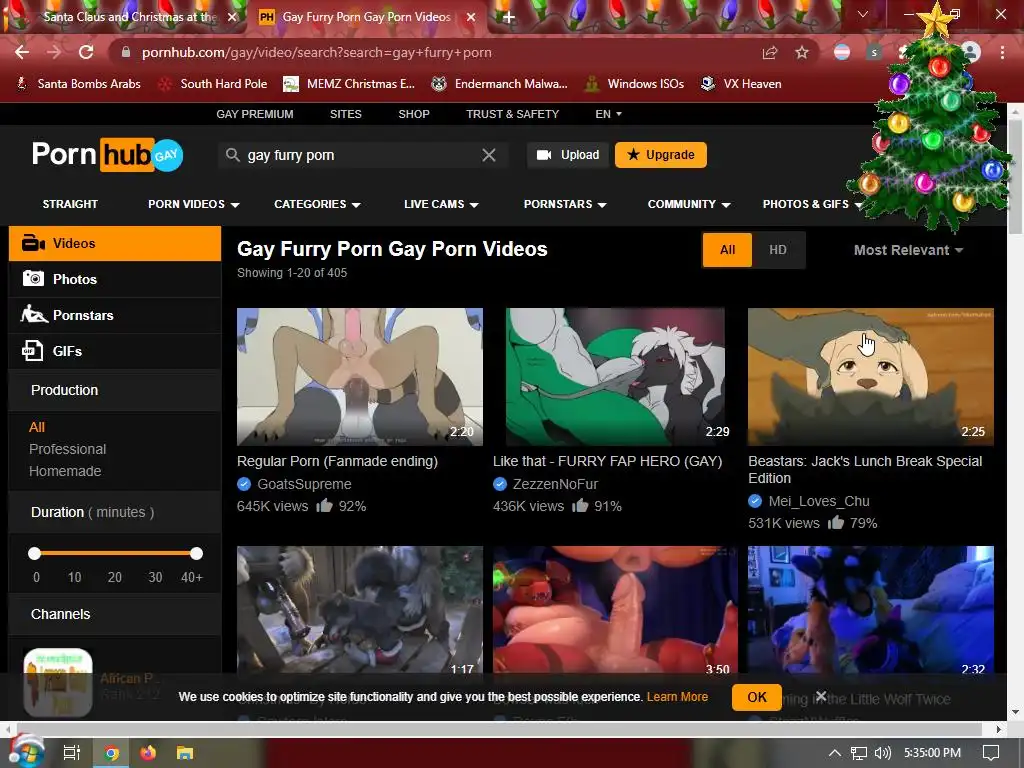Launch Firefox from the taskbar
The image size is (1024, 768).
click(148, 753)
